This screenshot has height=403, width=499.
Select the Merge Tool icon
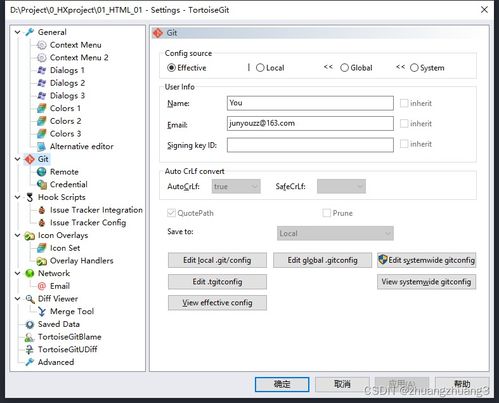pyautogui.click(x=42, y=312)
